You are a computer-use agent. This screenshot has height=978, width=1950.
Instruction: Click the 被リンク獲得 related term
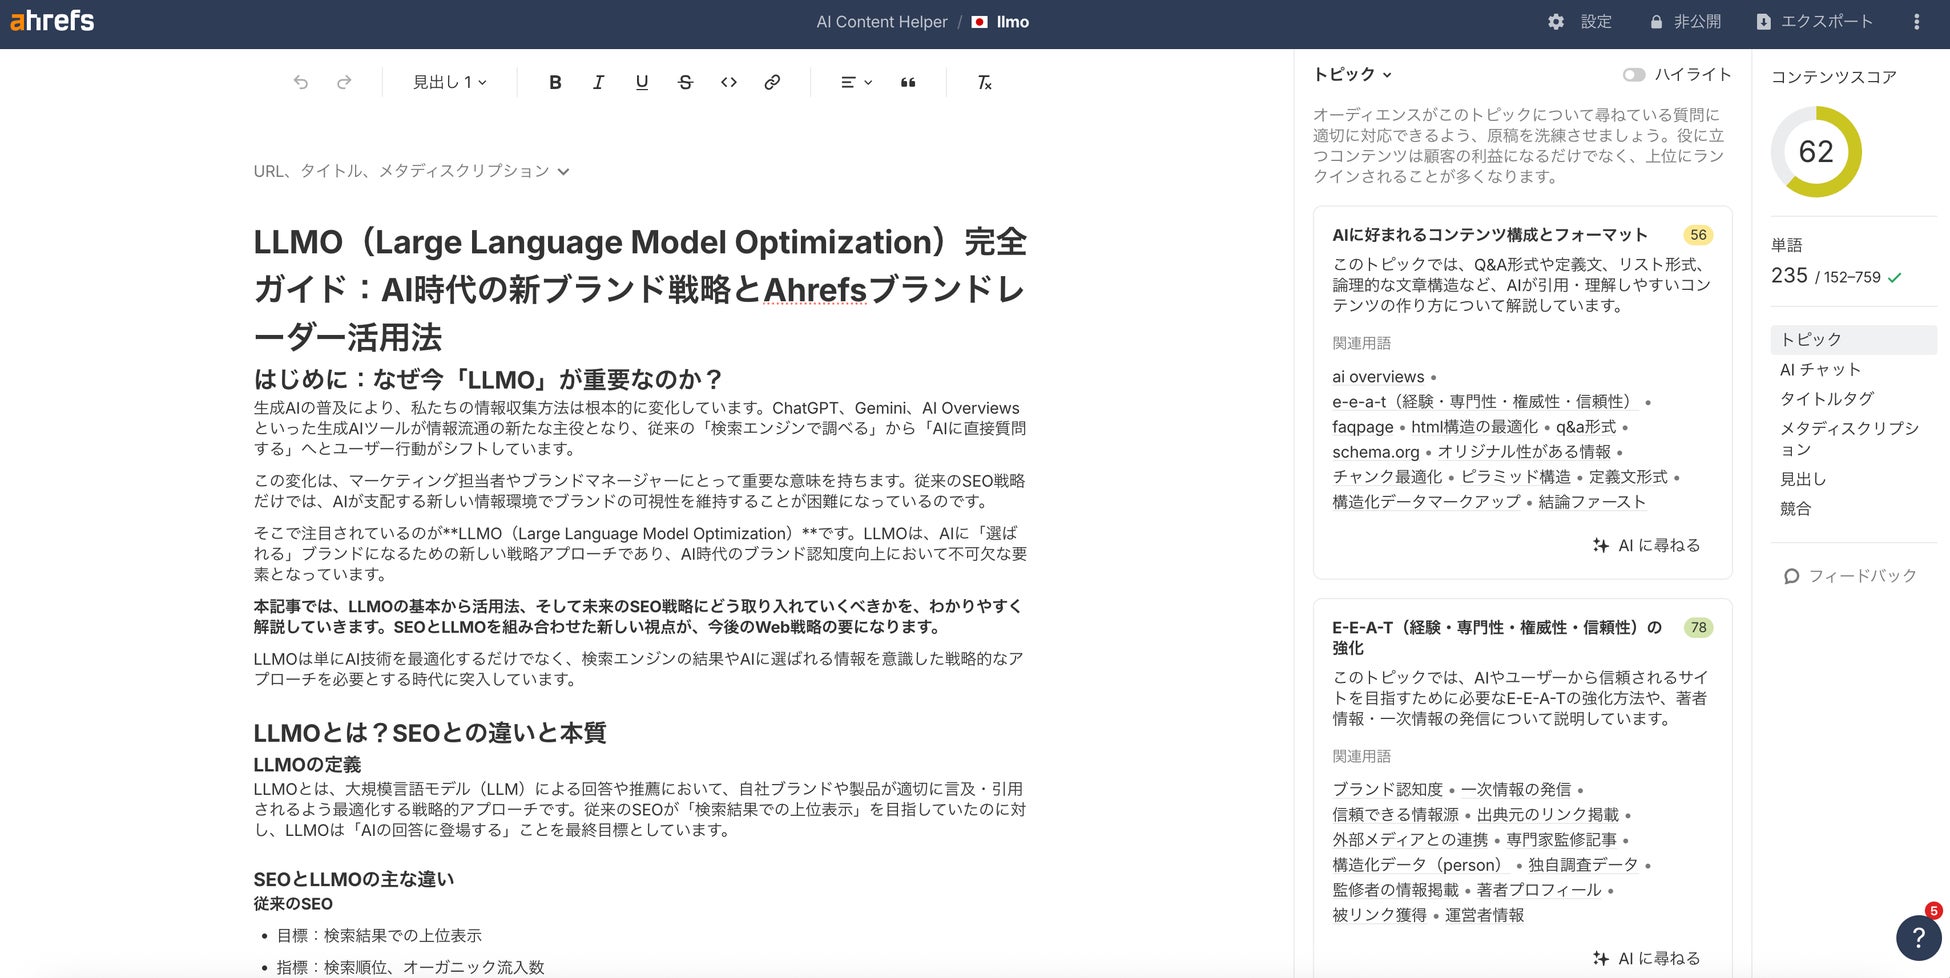1380,915
